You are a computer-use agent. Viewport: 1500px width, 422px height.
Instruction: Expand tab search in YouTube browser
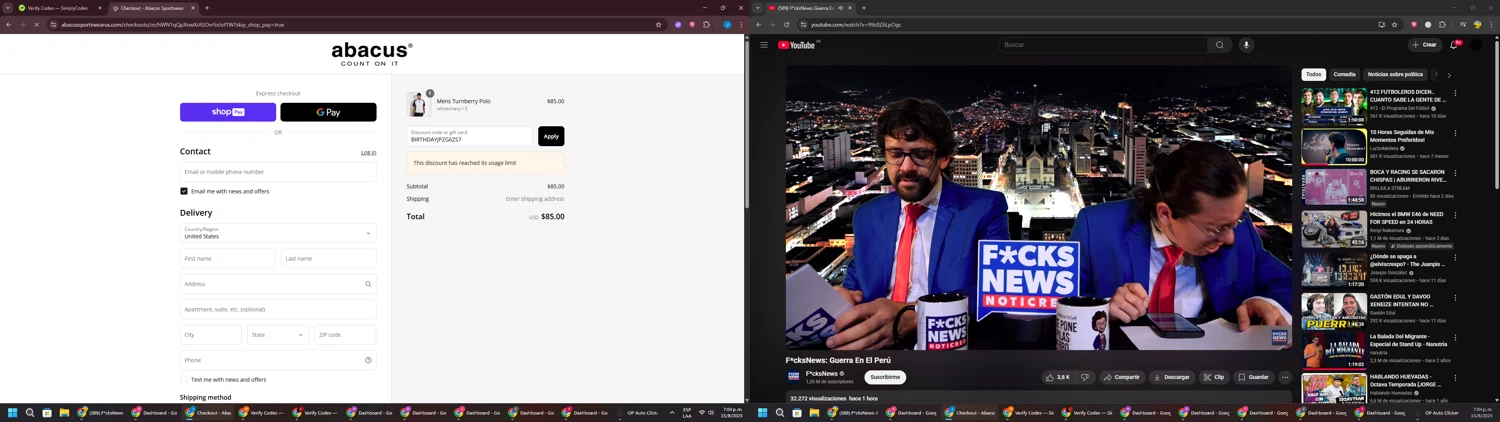[x=758, y=8]
